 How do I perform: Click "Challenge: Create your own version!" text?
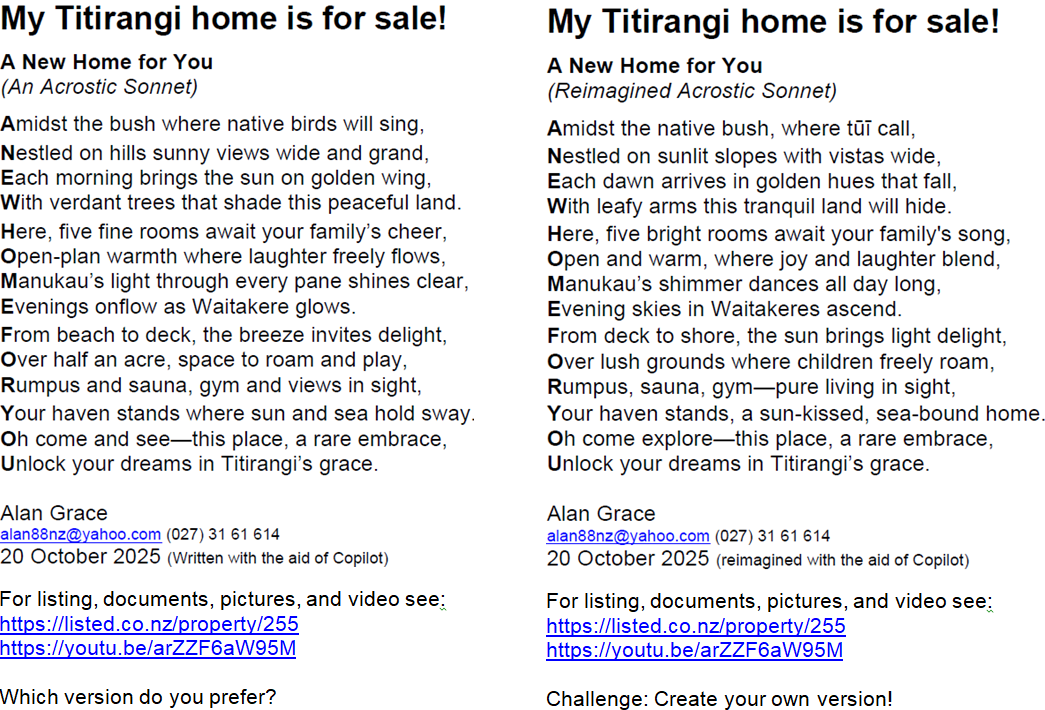tap(719, 699)
